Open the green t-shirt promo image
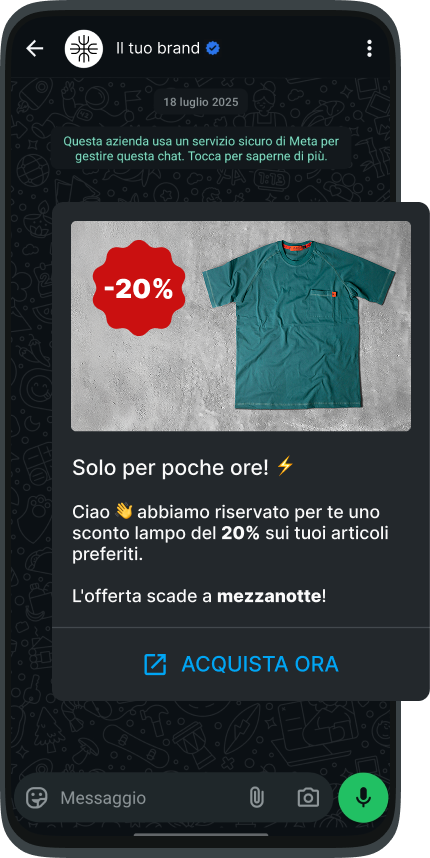This screenshot has height=858, width=430. point(241,326)
